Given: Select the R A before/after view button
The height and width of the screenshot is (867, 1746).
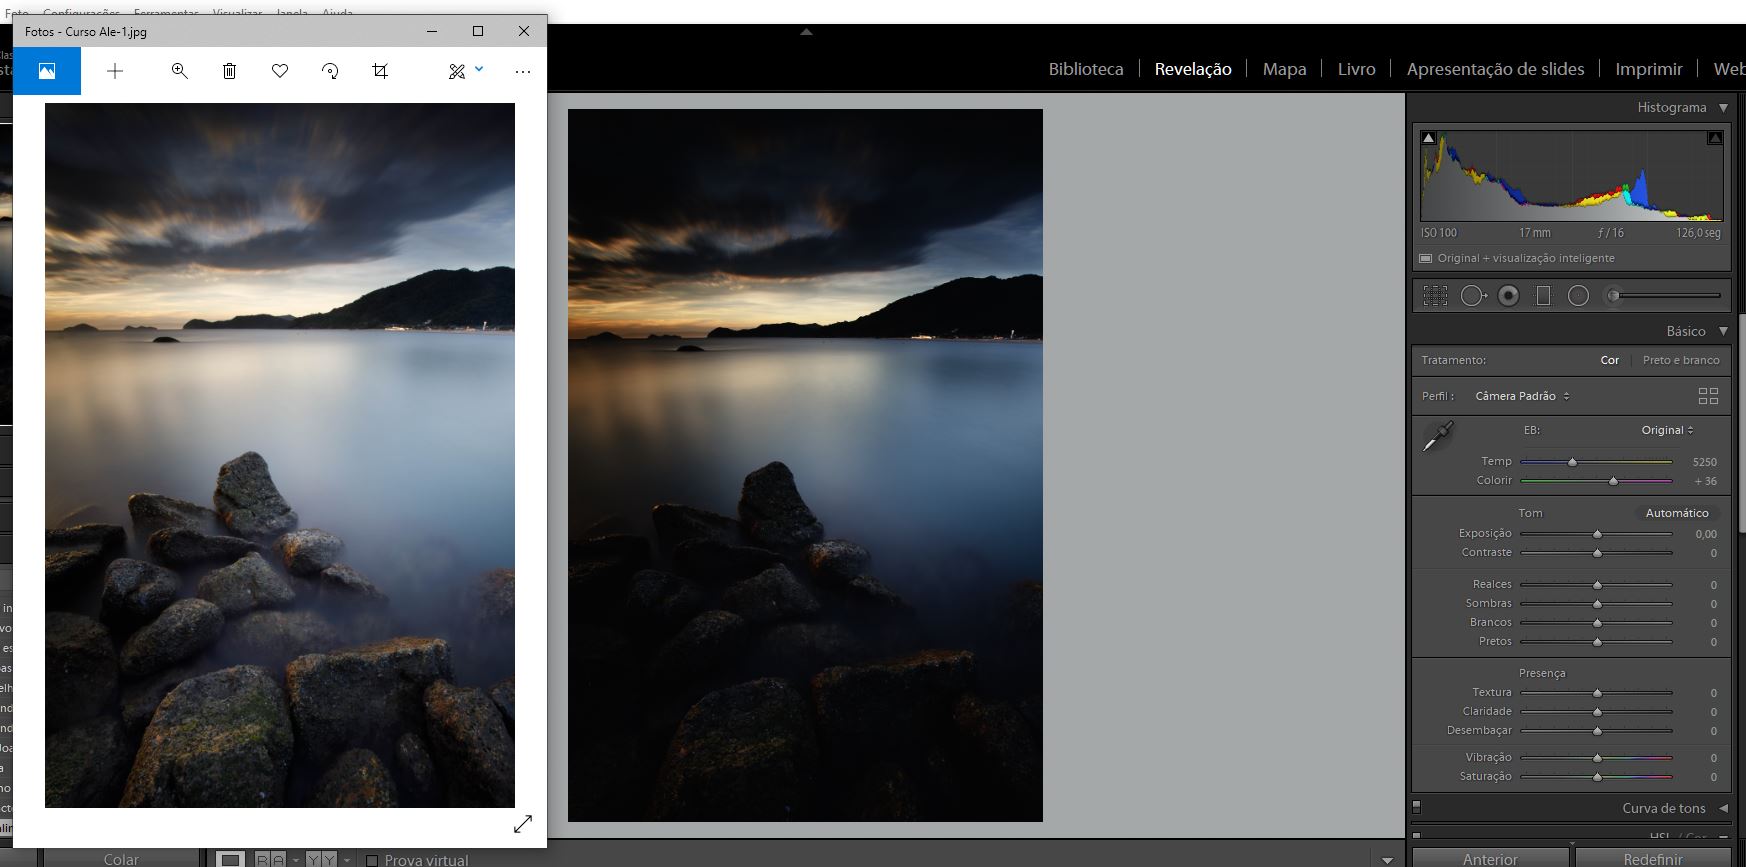Looking at the screenshot, I should [269, 859].
